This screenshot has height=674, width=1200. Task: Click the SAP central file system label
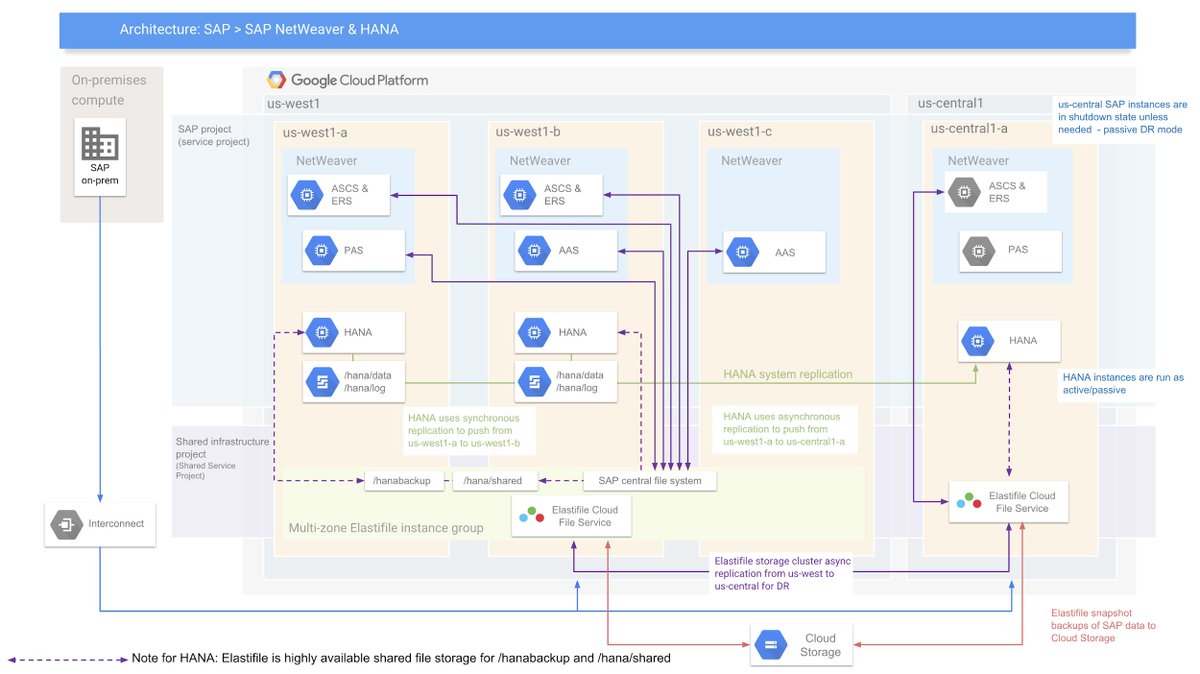648,480
